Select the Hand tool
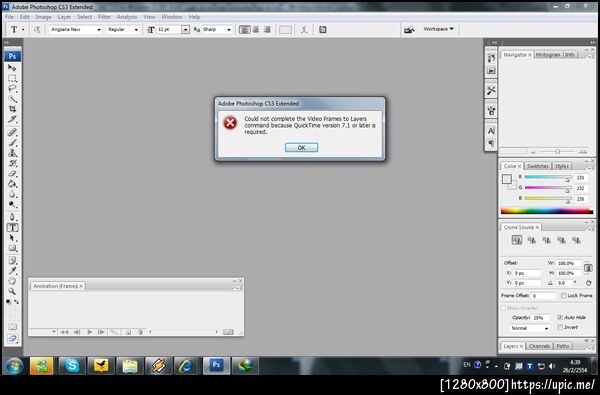This screenshot has width=600, height=395. coord(12,281)
